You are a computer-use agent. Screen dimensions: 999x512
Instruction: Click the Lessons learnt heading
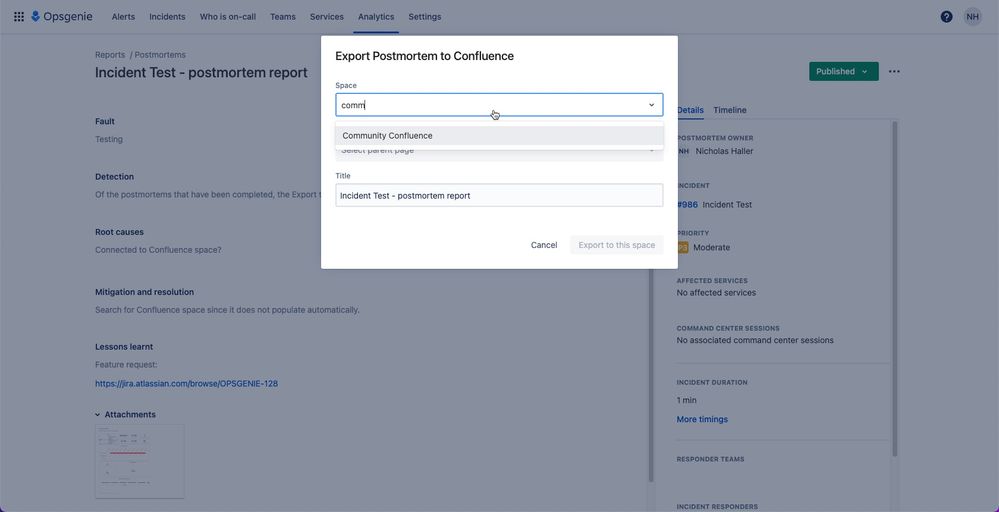coord(124,346)
